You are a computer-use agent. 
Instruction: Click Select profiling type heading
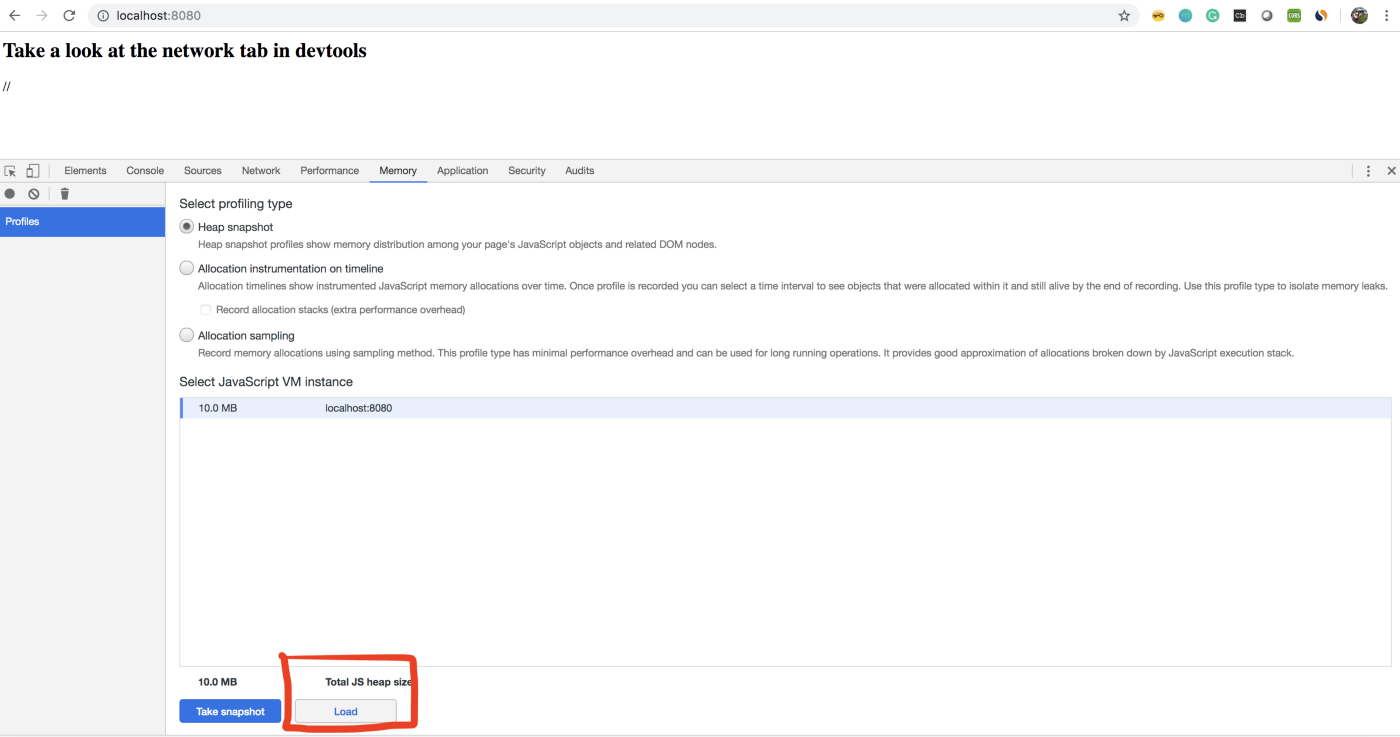click(x=236, y=203)
